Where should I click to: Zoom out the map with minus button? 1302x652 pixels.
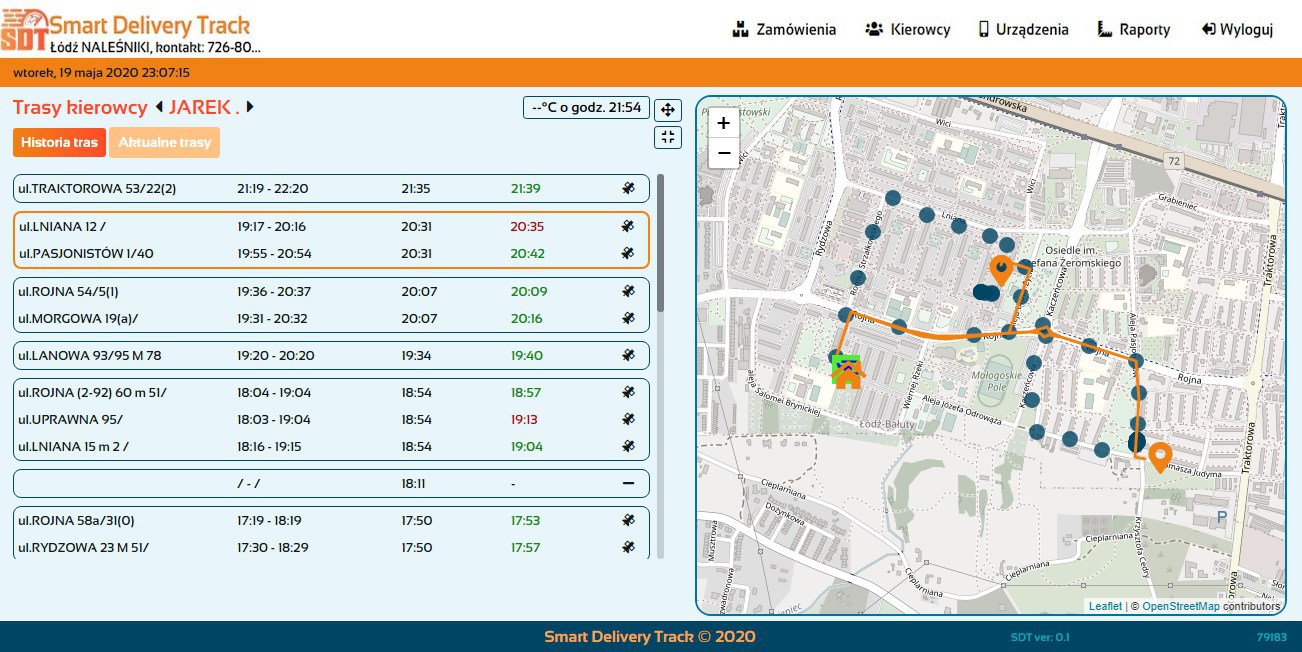click(x=723, y=153)
